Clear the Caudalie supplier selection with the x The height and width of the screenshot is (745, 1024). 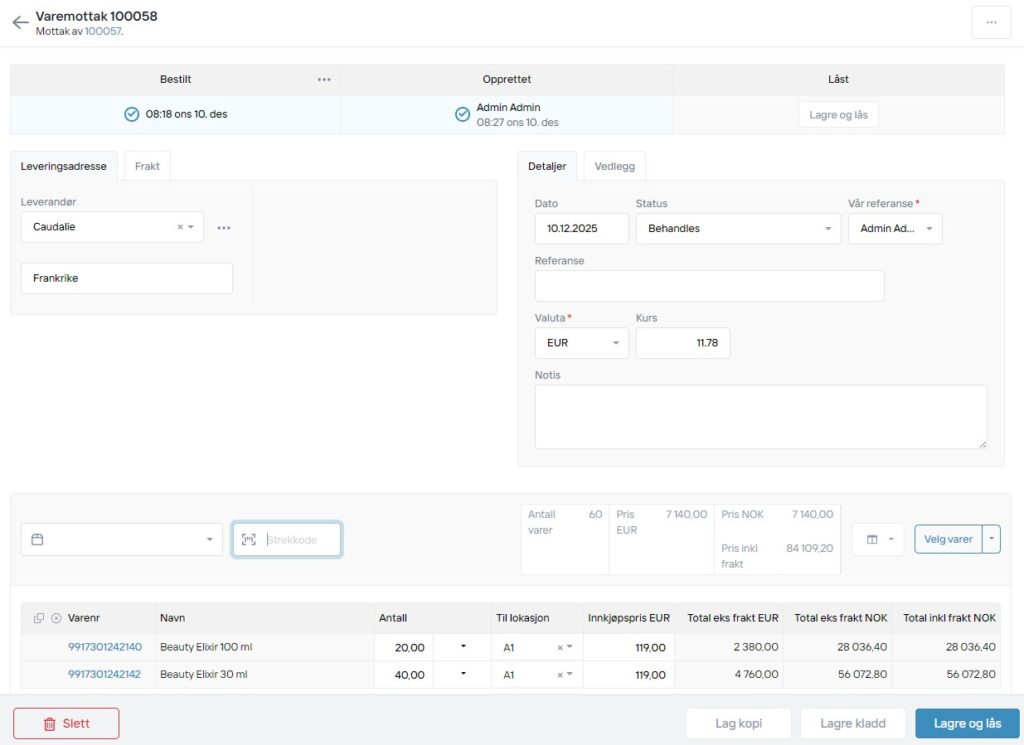click(180, 227)
